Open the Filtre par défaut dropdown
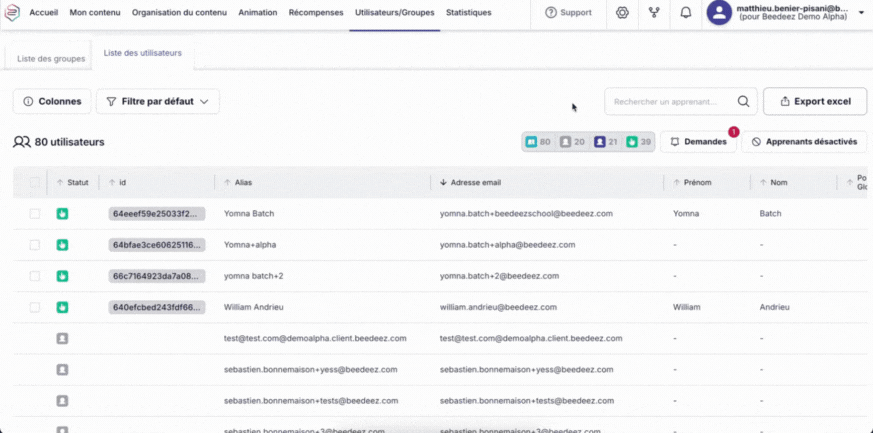The image size is (873, 433). point(157,101)
